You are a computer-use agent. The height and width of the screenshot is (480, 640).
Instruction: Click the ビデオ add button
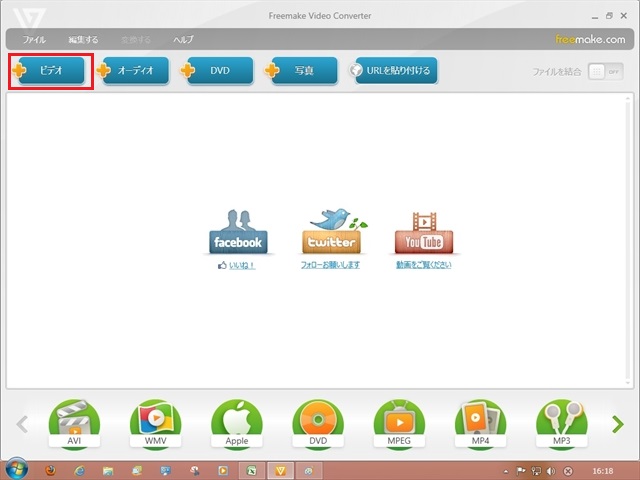click(51, 72)
